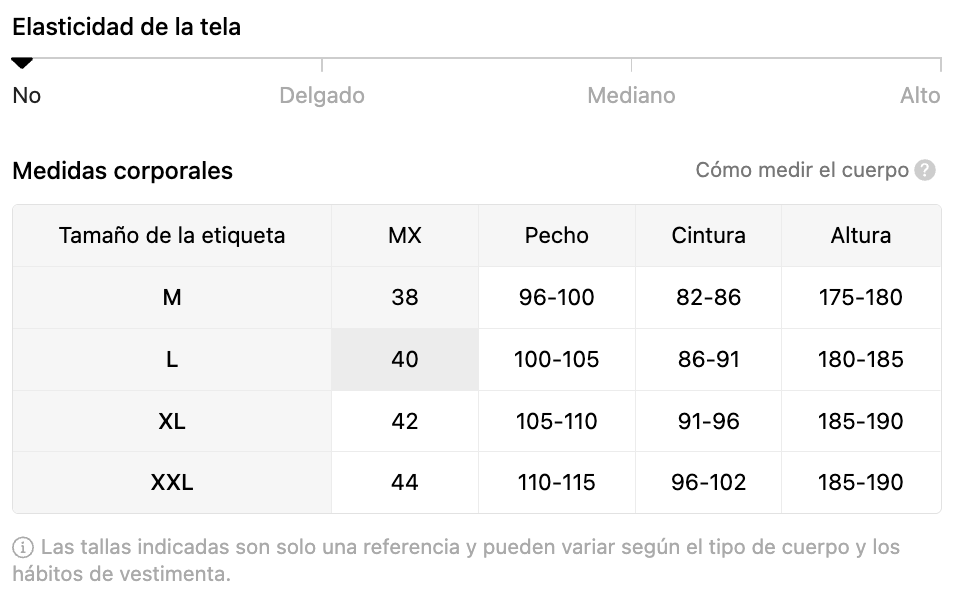Click the Altura column header
964x604 pixels.
(x=861, y=236)
